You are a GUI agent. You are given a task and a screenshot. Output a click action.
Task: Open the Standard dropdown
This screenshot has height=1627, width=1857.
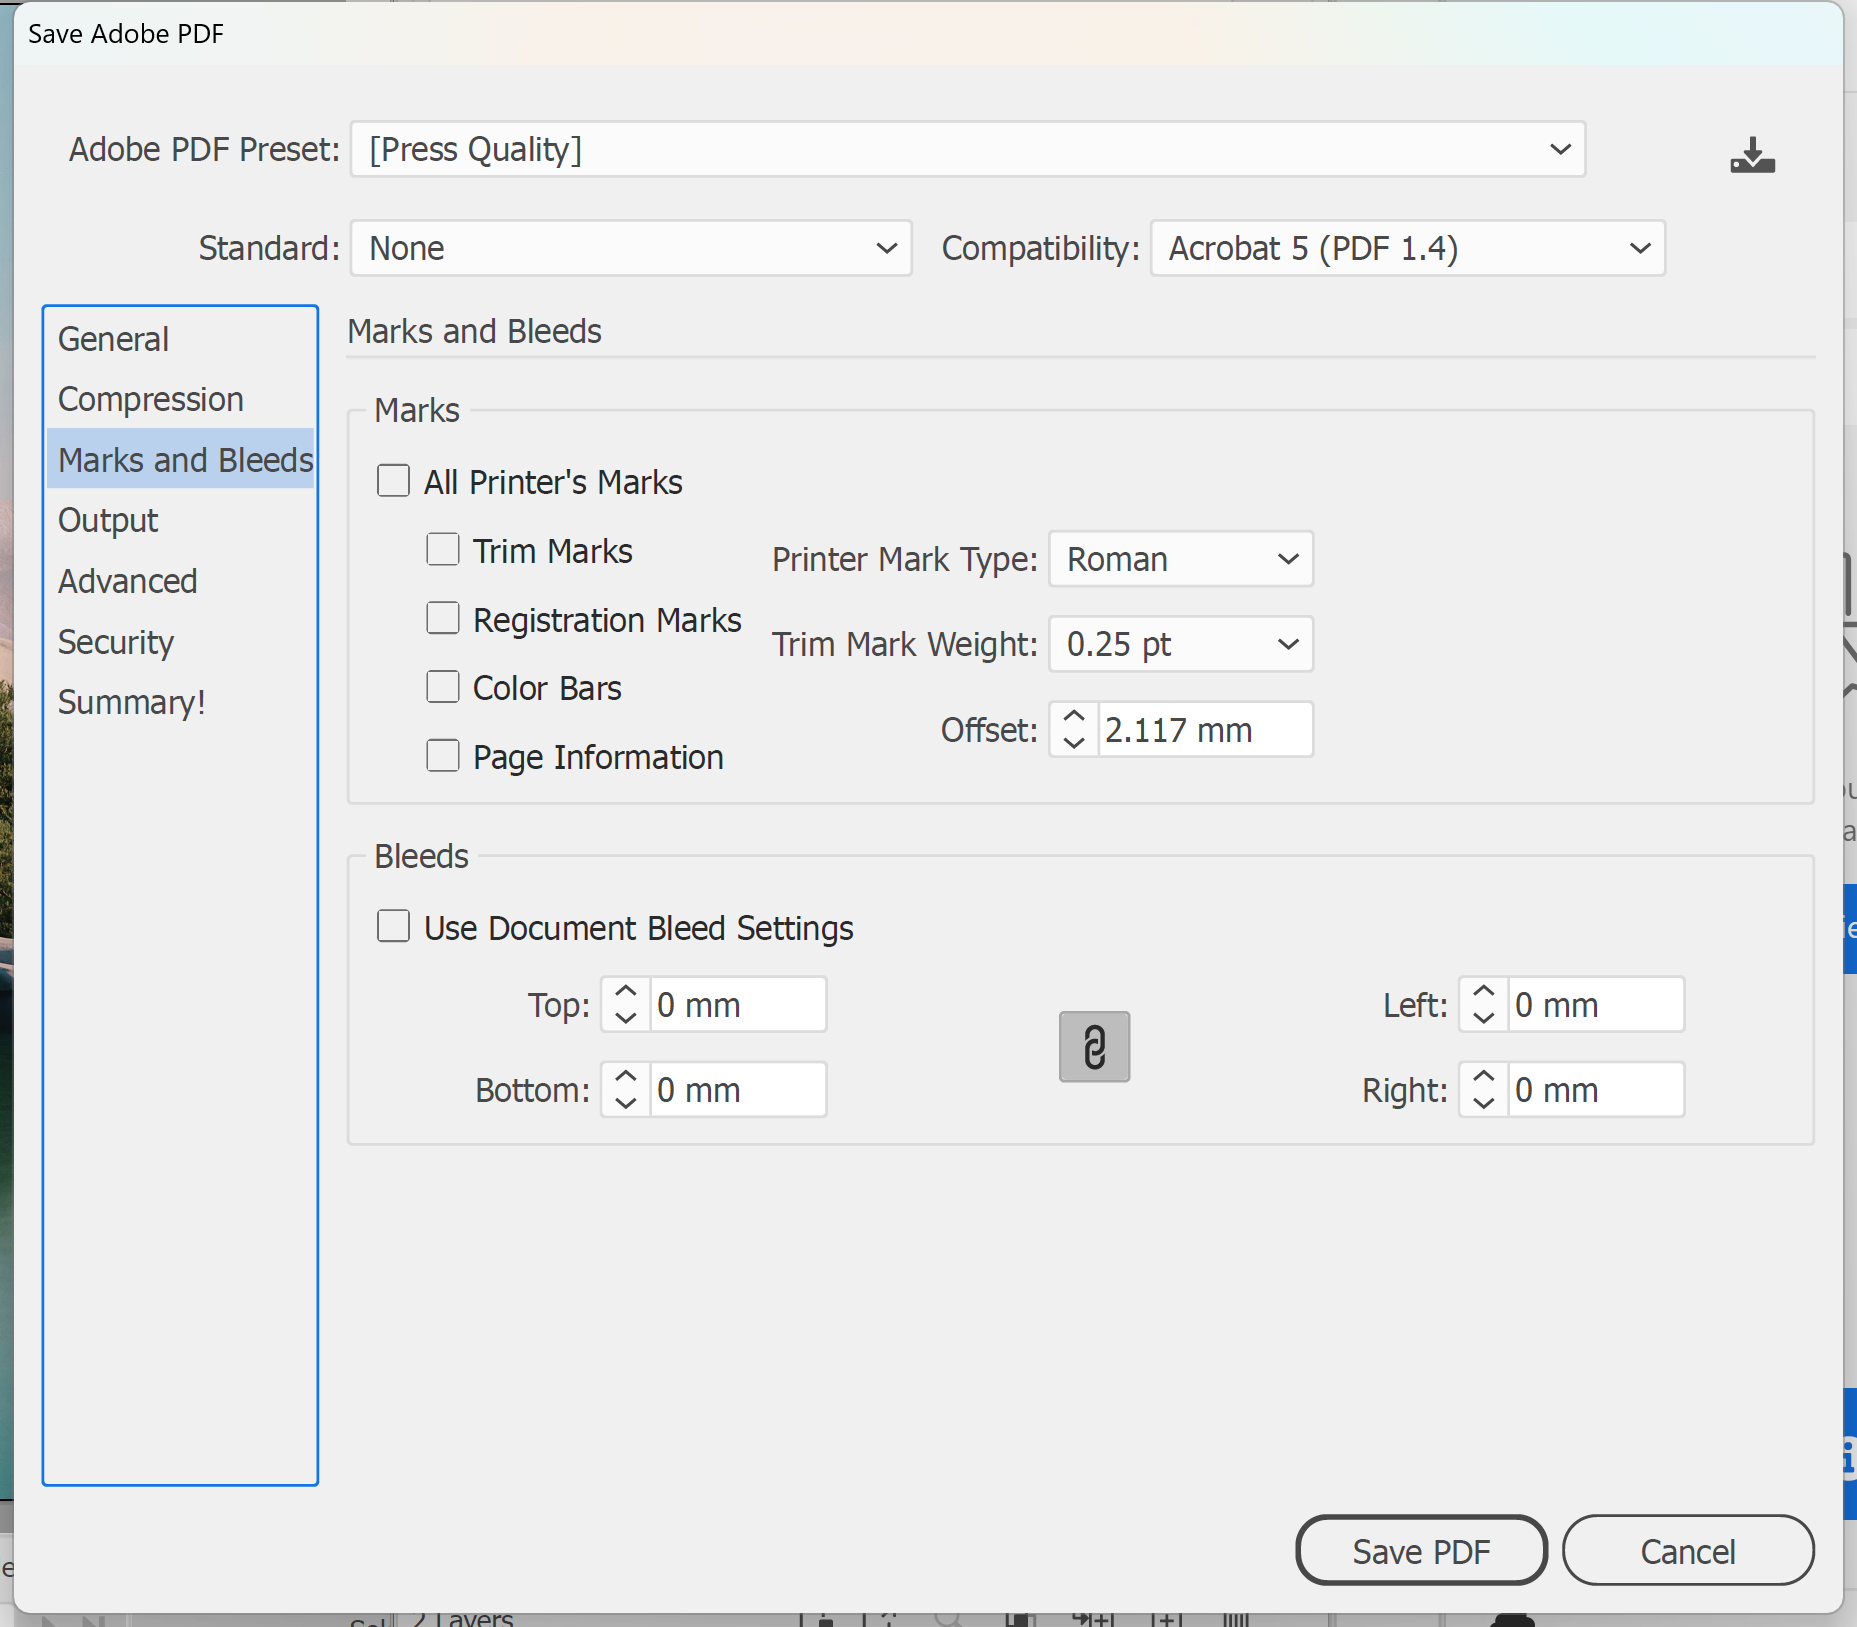631,248
